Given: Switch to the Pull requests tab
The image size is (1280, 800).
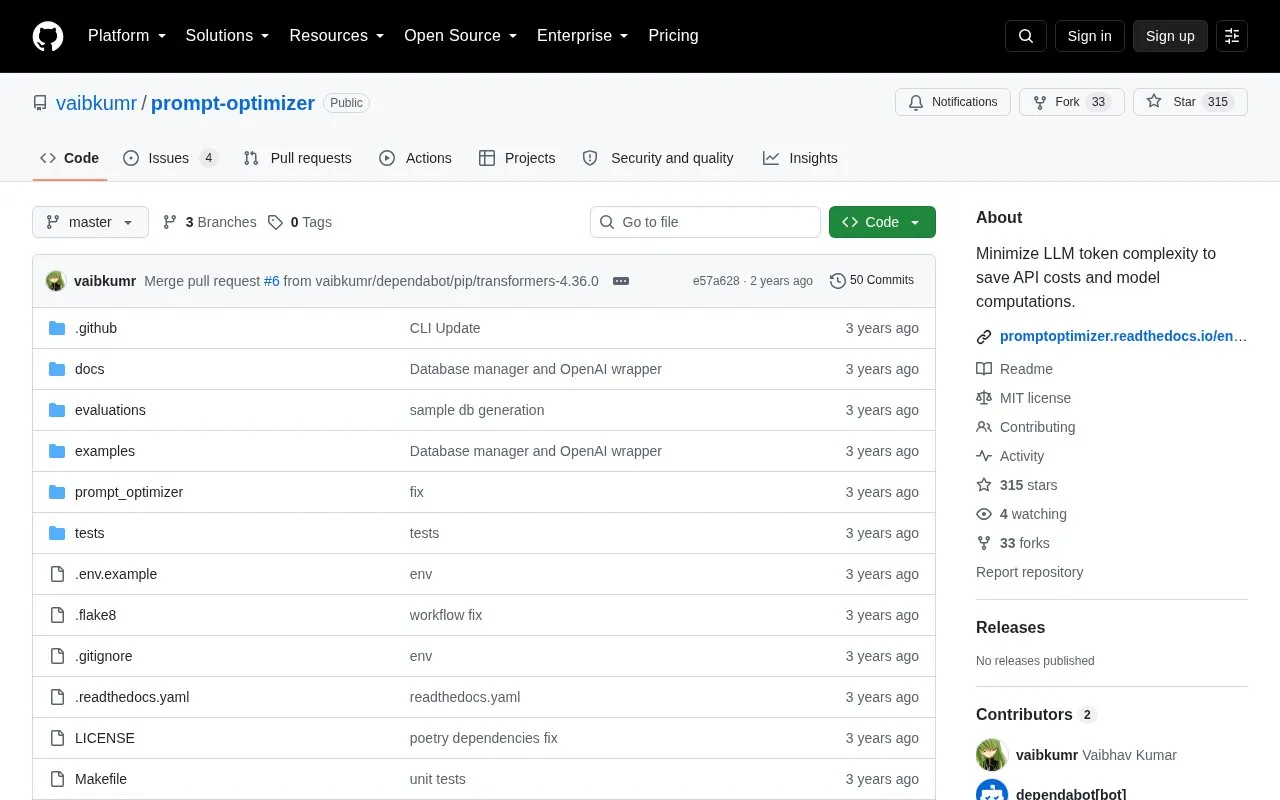Looking at the screenshot, I should 298,158.
